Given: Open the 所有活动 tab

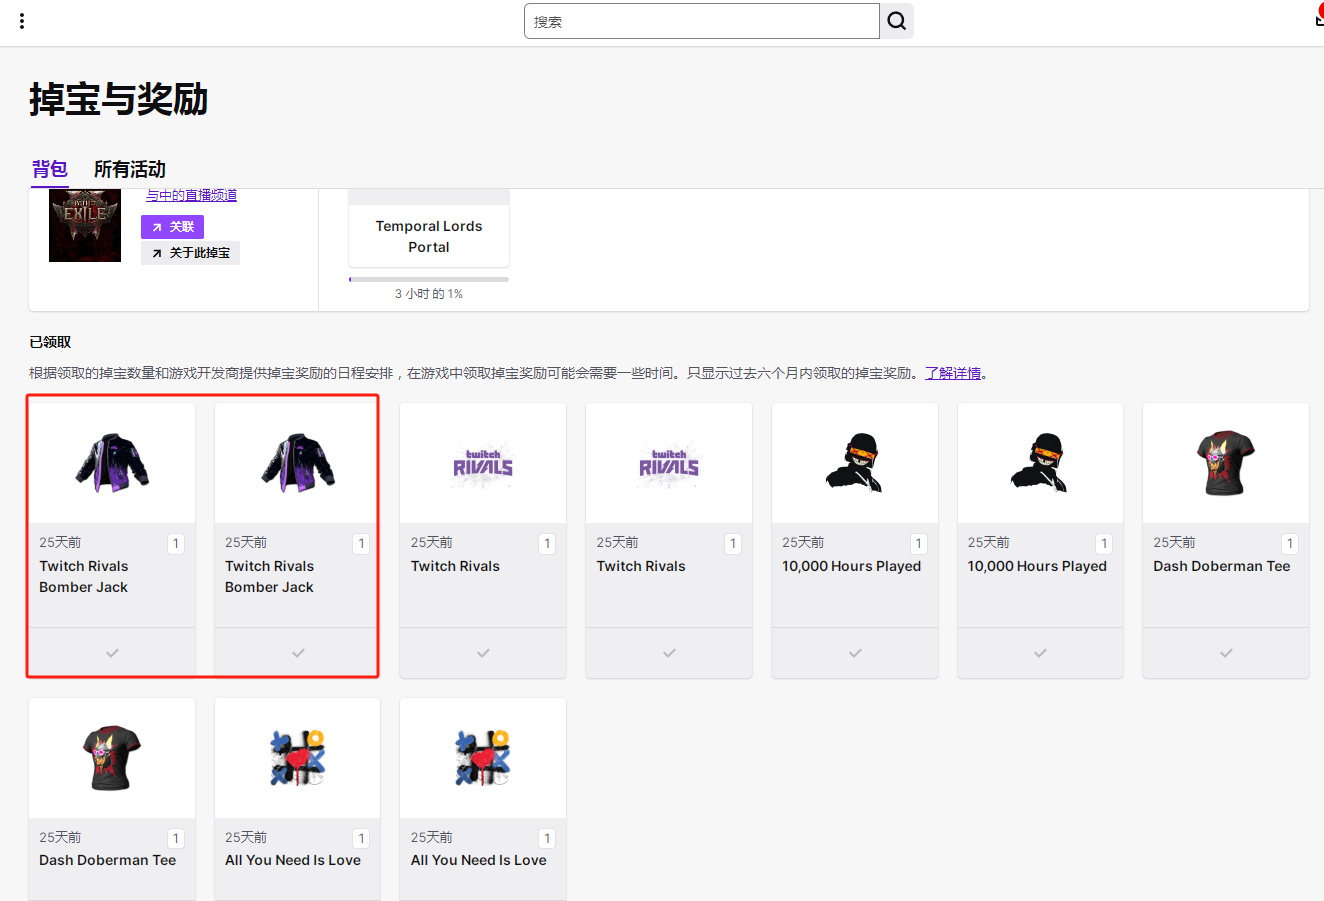Looking at the screenshot, I should point(130,169).
